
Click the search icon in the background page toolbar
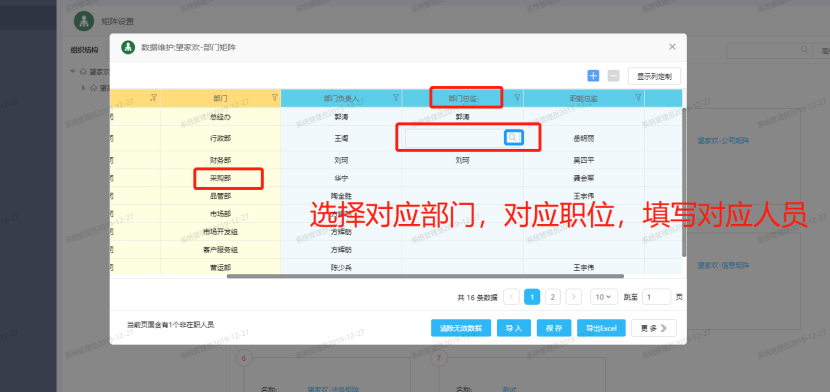coord(805,50)
